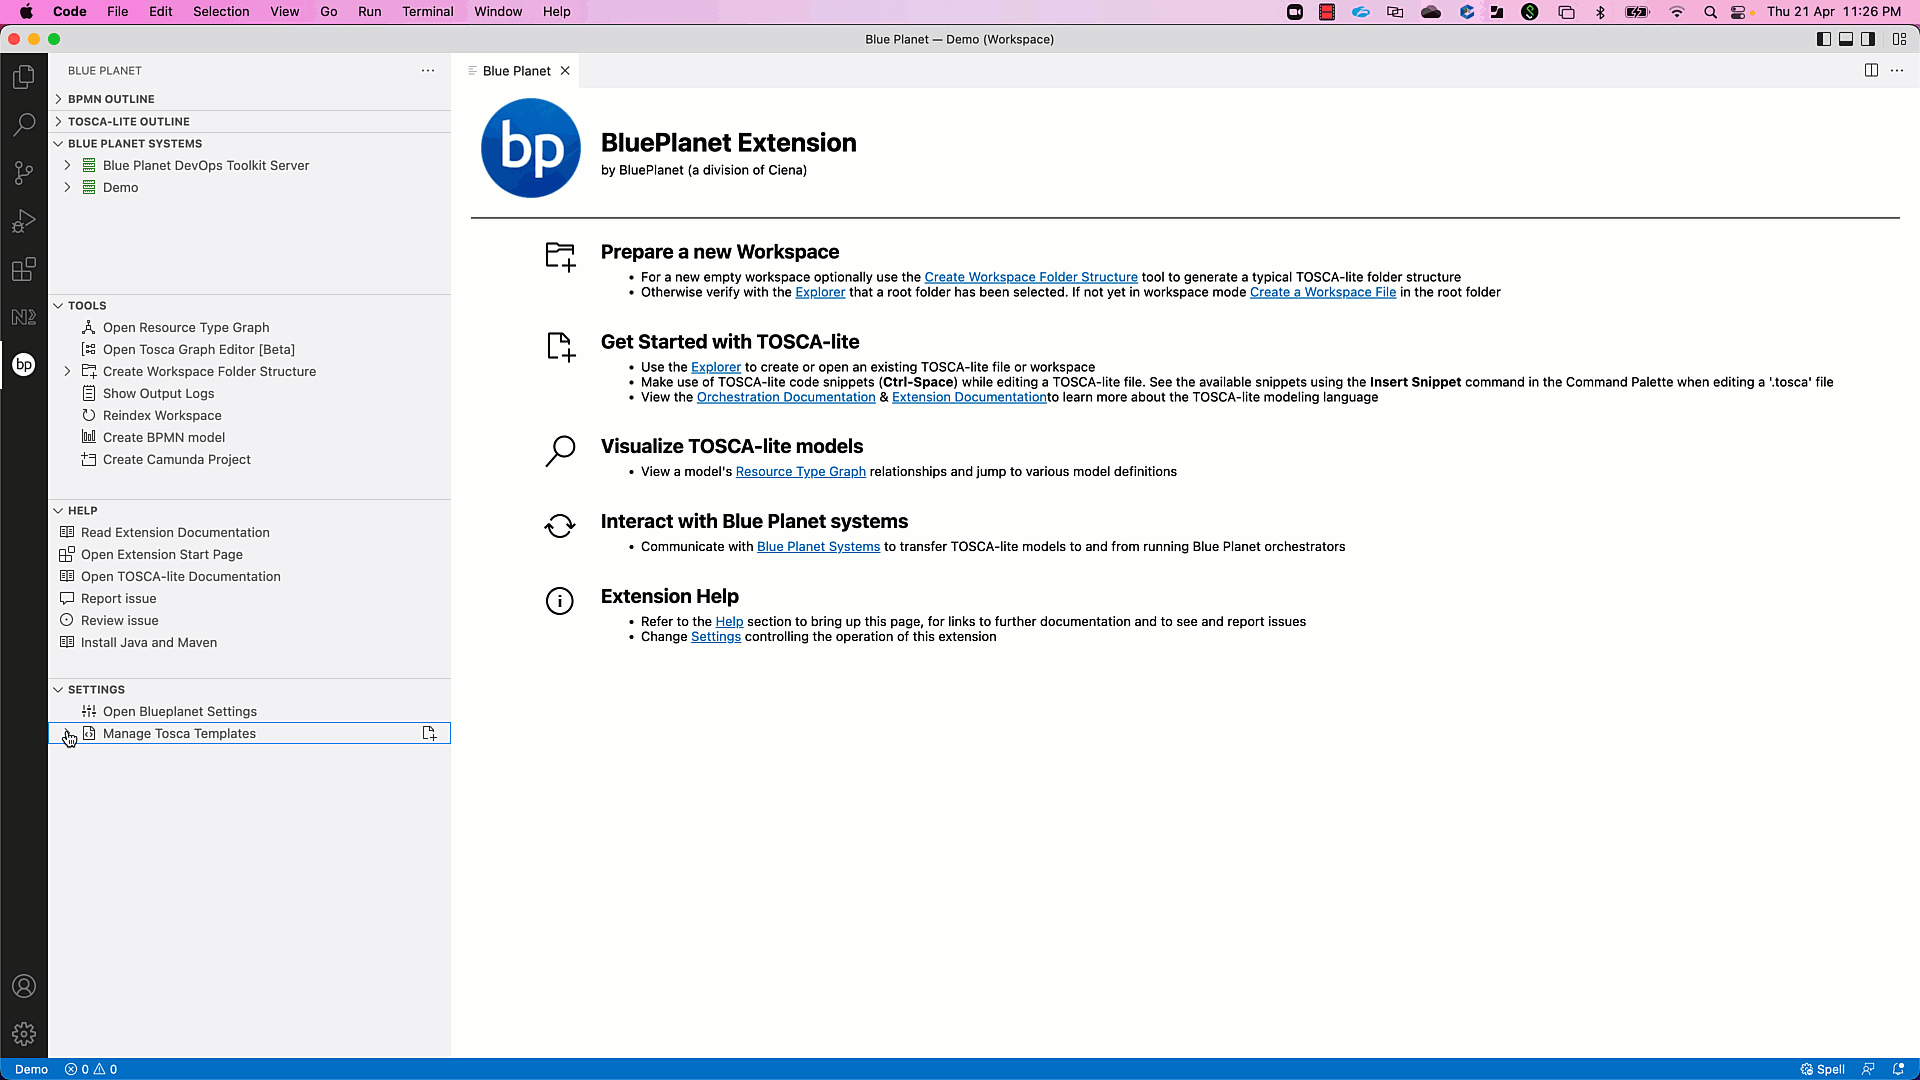Follow the Resource Type Graph link
Screen dimensions: 1920x1080
point(801,472)
